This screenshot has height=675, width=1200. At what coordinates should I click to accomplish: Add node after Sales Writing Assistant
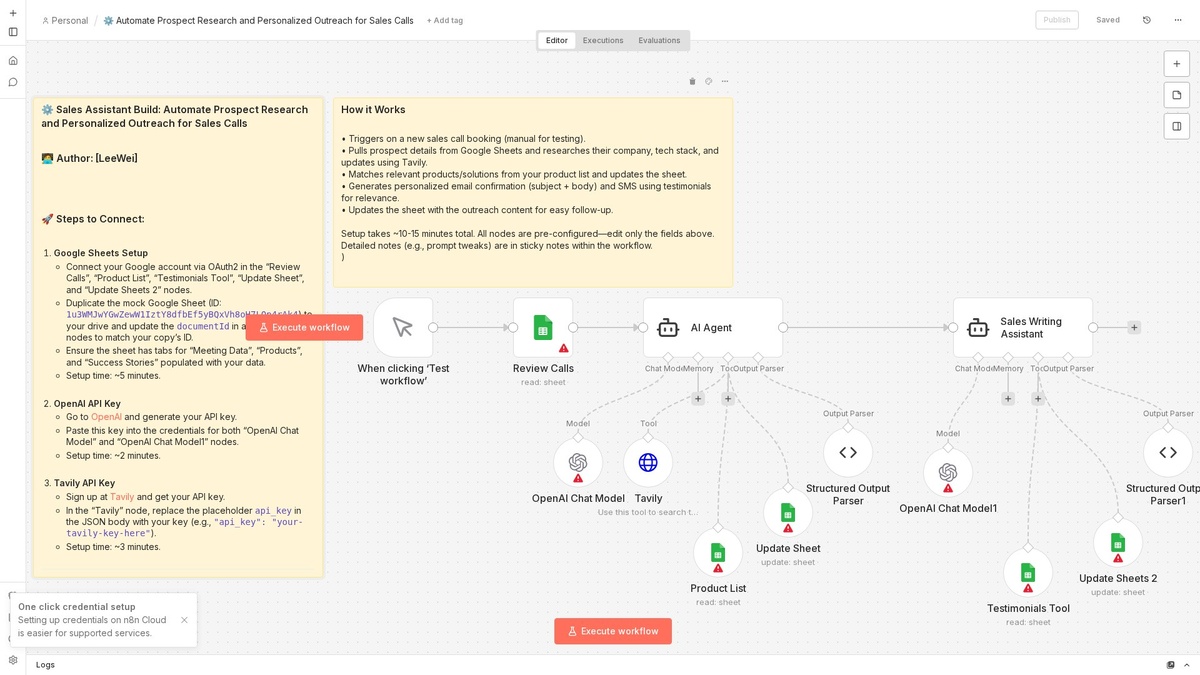pyautogui.click(x=1134, y=327)
